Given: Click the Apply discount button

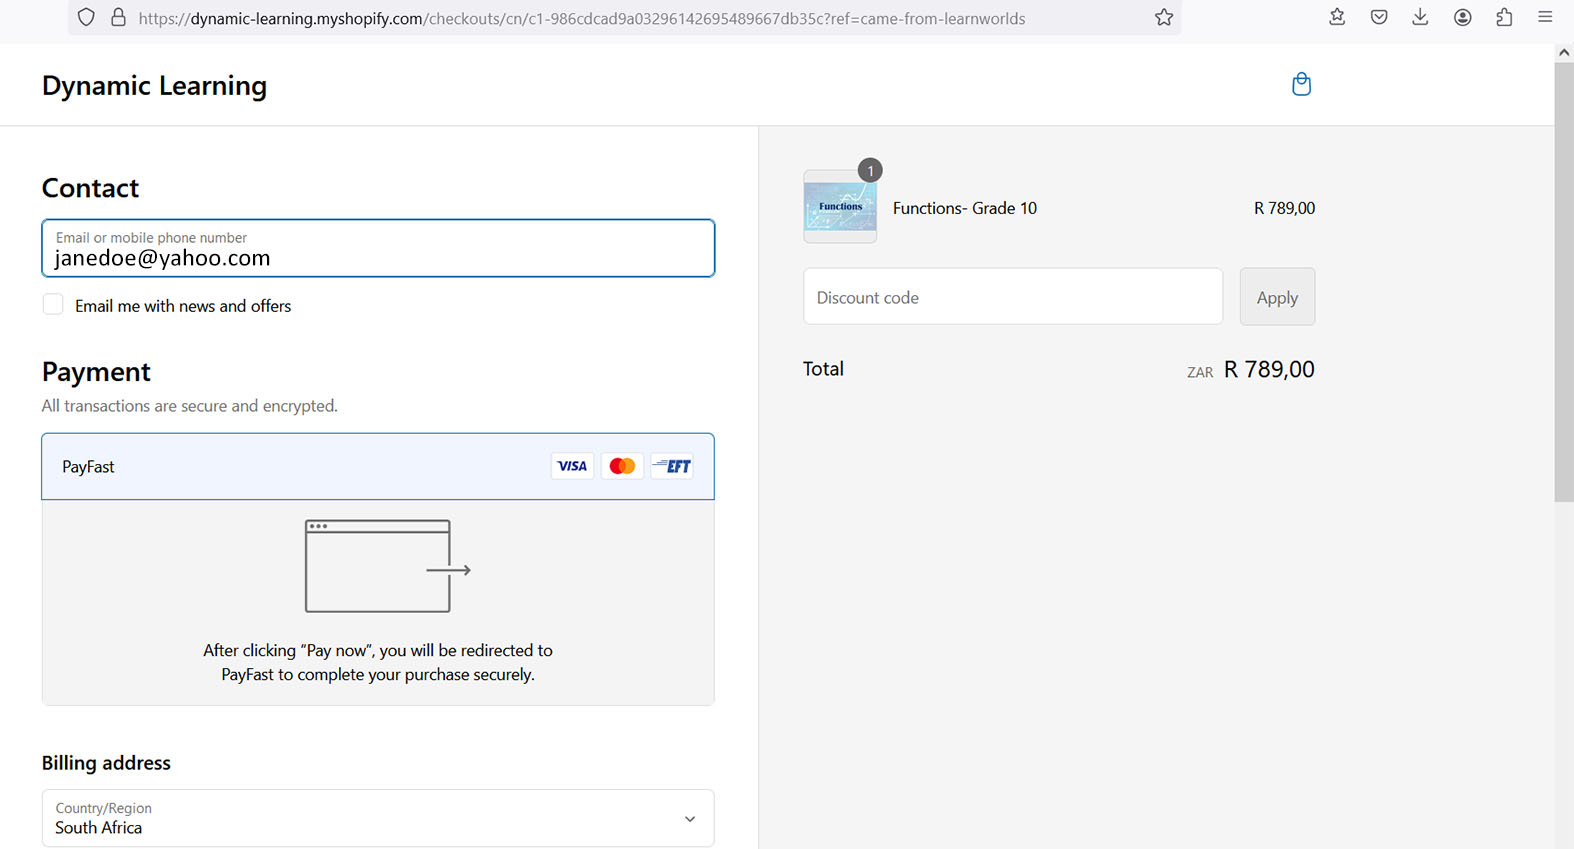Looking at the screenshot, I should (1277, 297).
